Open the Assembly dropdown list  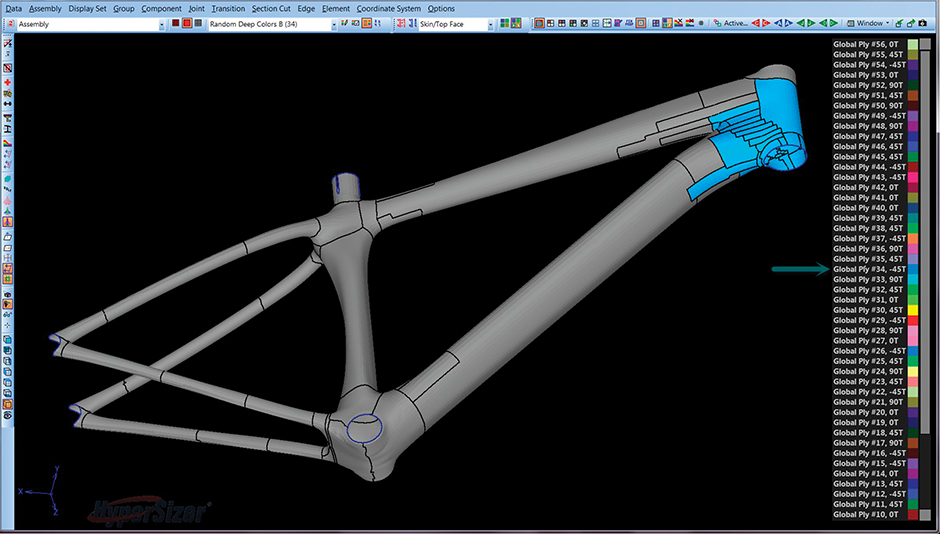162,23
